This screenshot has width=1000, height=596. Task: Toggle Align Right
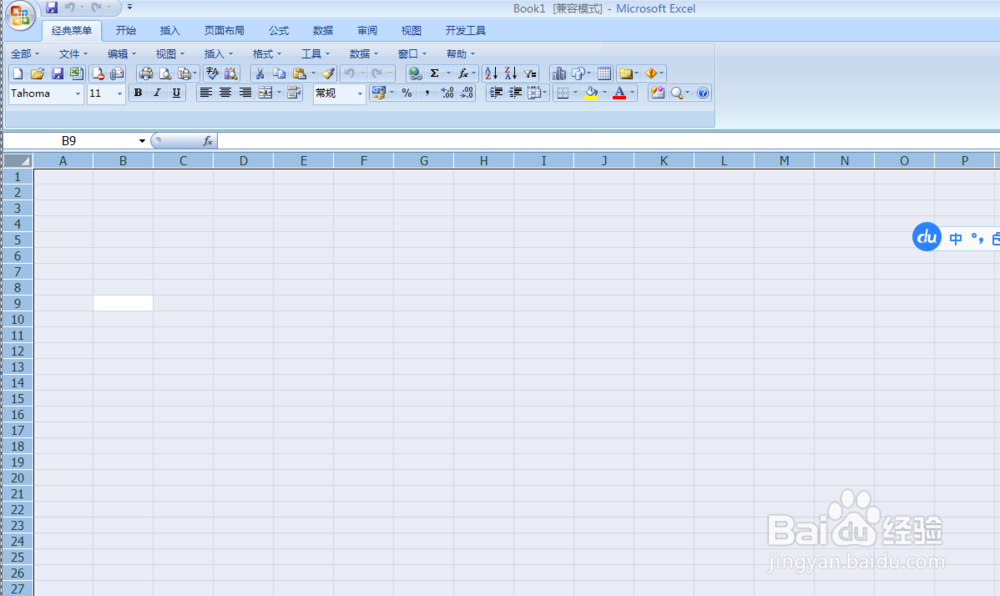point(245,93)
